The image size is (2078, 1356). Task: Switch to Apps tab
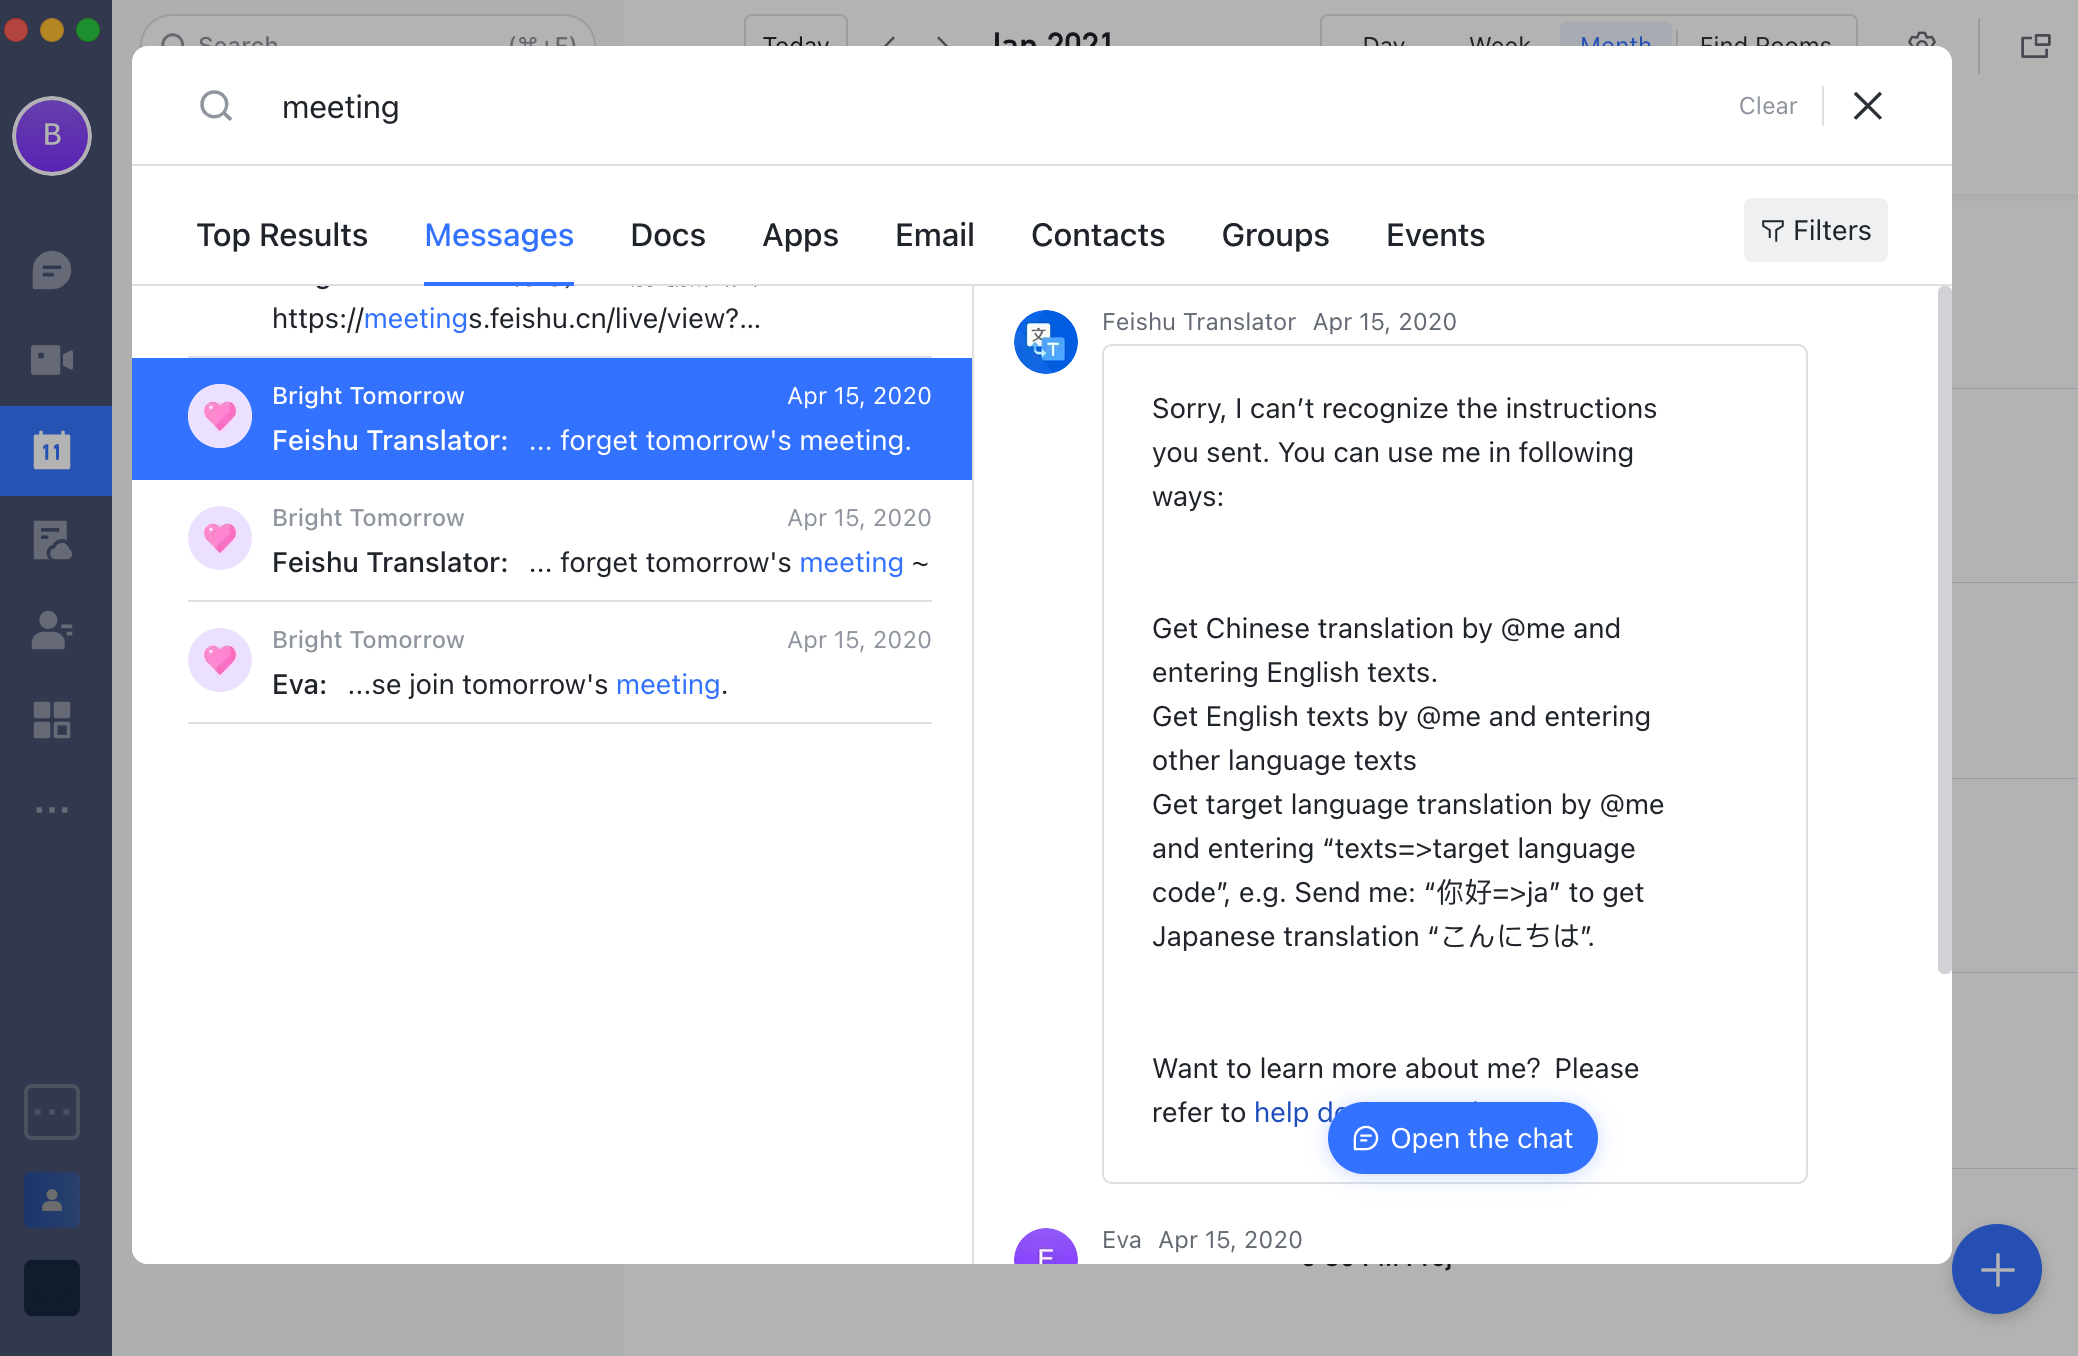pyautogui.click(x=800, y=235)
